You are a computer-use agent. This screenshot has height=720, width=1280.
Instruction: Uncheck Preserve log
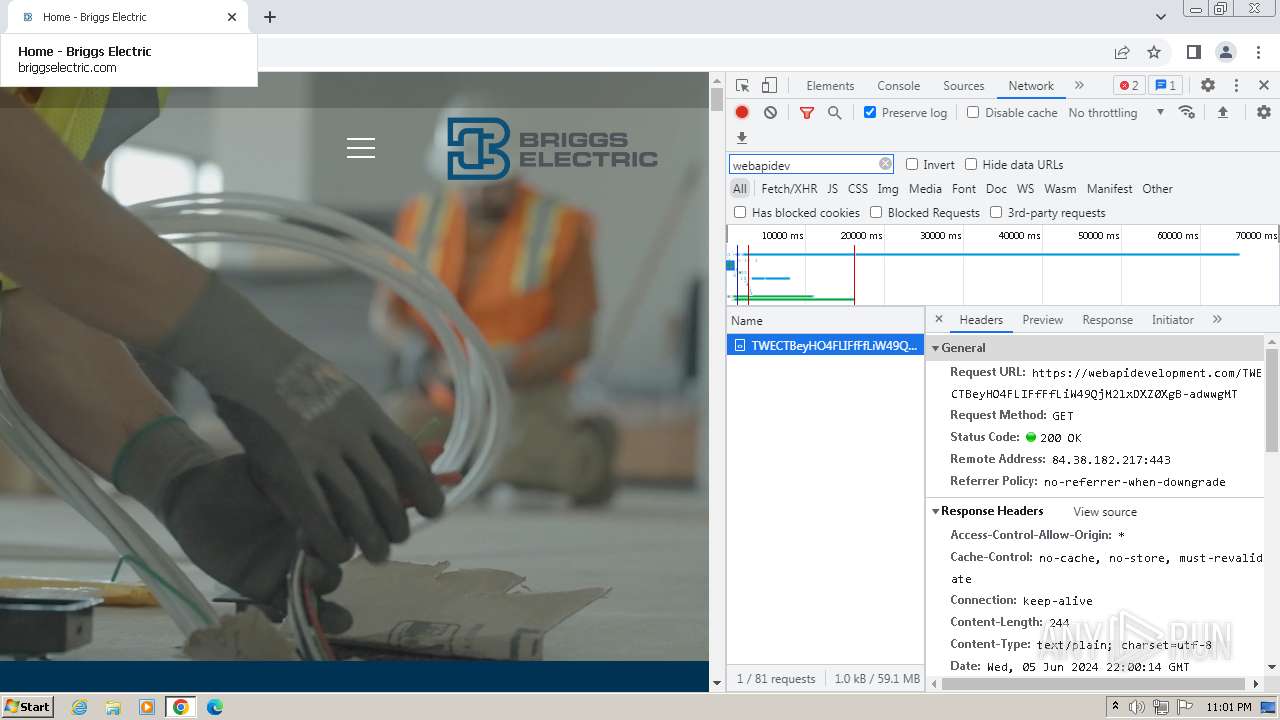click(870, 113)
